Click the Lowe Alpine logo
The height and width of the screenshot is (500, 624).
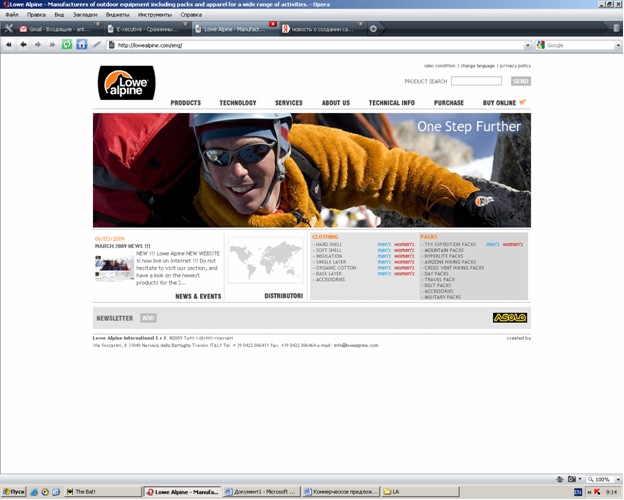[x=127, y=83]
